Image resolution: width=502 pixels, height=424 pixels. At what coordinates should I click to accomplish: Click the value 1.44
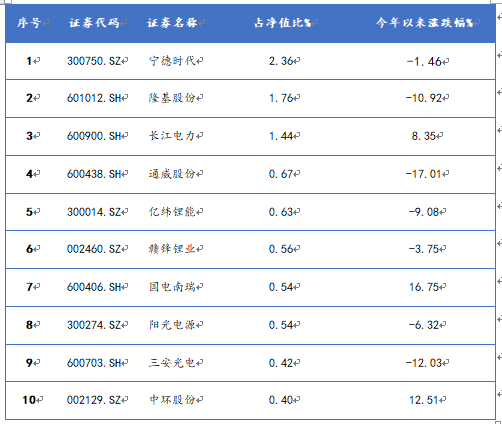(x=281, y=136)
